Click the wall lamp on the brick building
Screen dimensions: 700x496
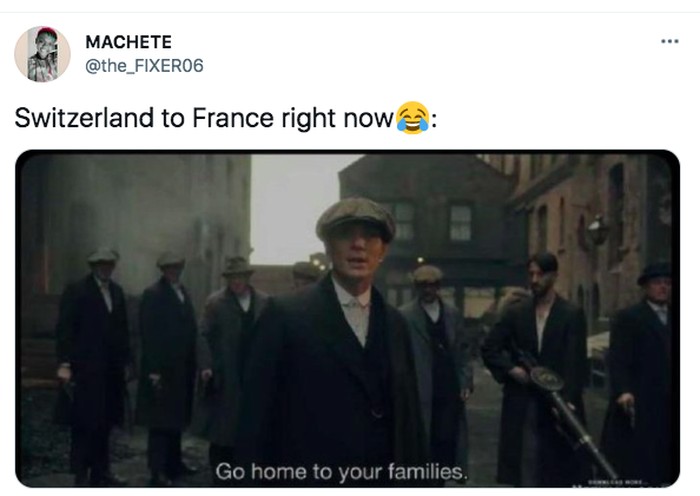597,230
